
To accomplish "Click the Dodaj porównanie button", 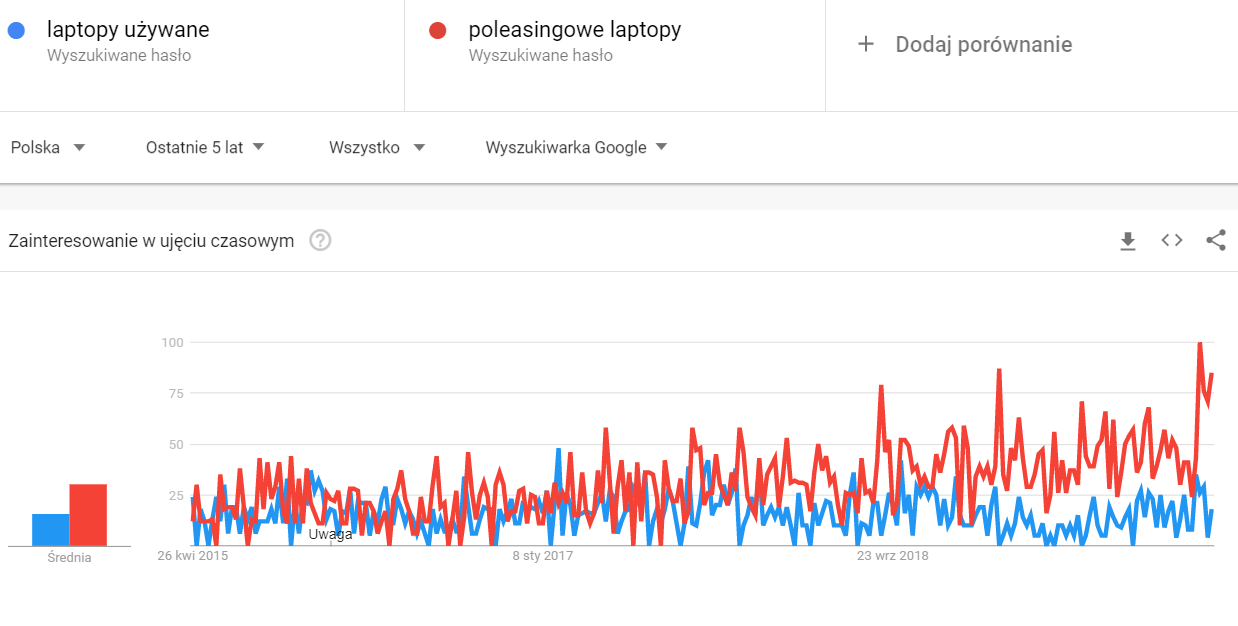I will tap(964, 44).
